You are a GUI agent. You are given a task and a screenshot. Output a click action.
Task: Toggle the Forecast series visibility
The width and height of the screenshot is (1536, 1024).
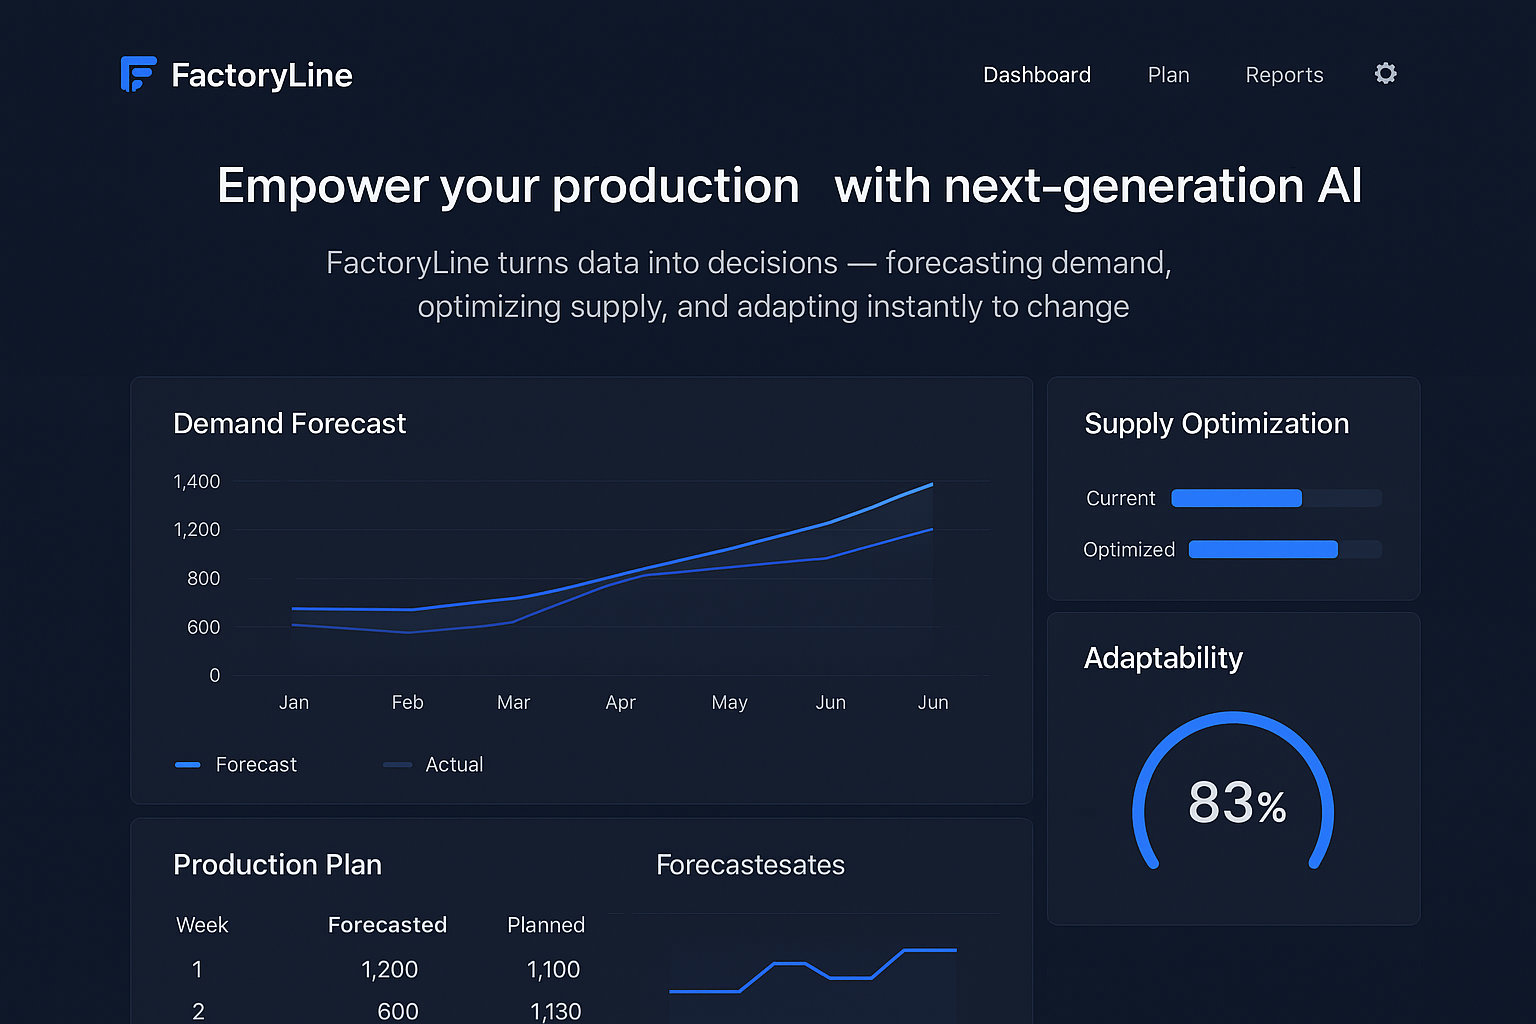[x=237, y=764]
